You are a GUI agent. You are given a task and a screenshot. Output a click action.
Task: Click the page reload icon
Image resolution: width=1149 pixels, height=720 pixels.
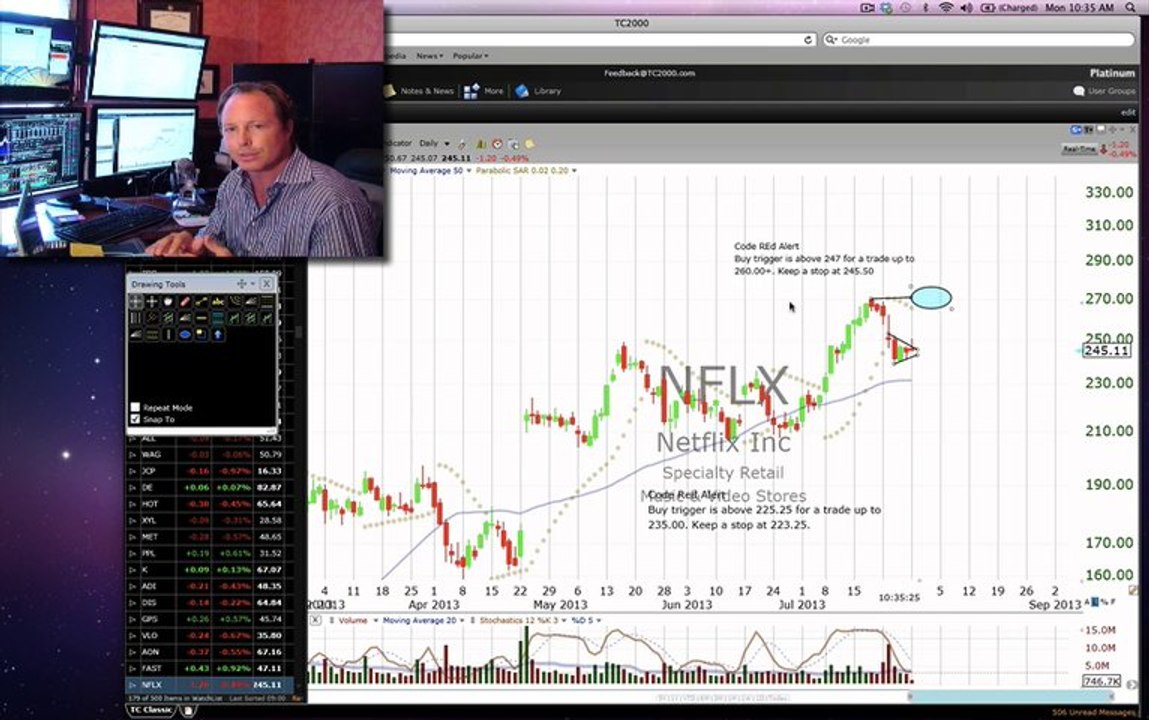tap(808, 40)
